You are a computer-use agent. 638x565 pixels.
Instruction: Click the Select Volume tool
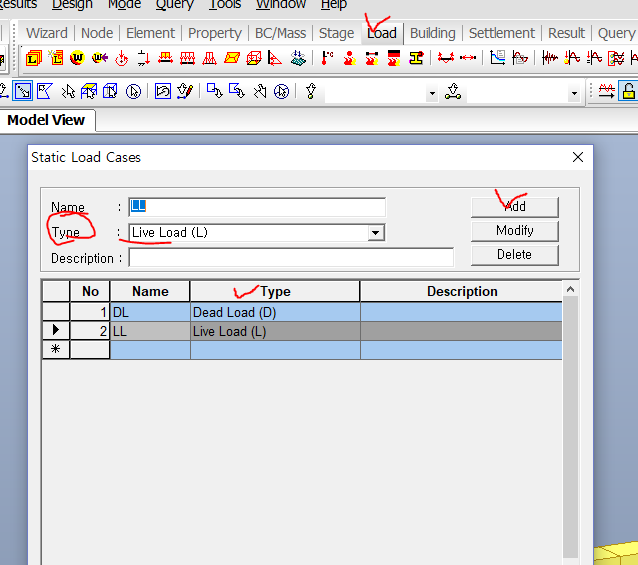point(110,91)
